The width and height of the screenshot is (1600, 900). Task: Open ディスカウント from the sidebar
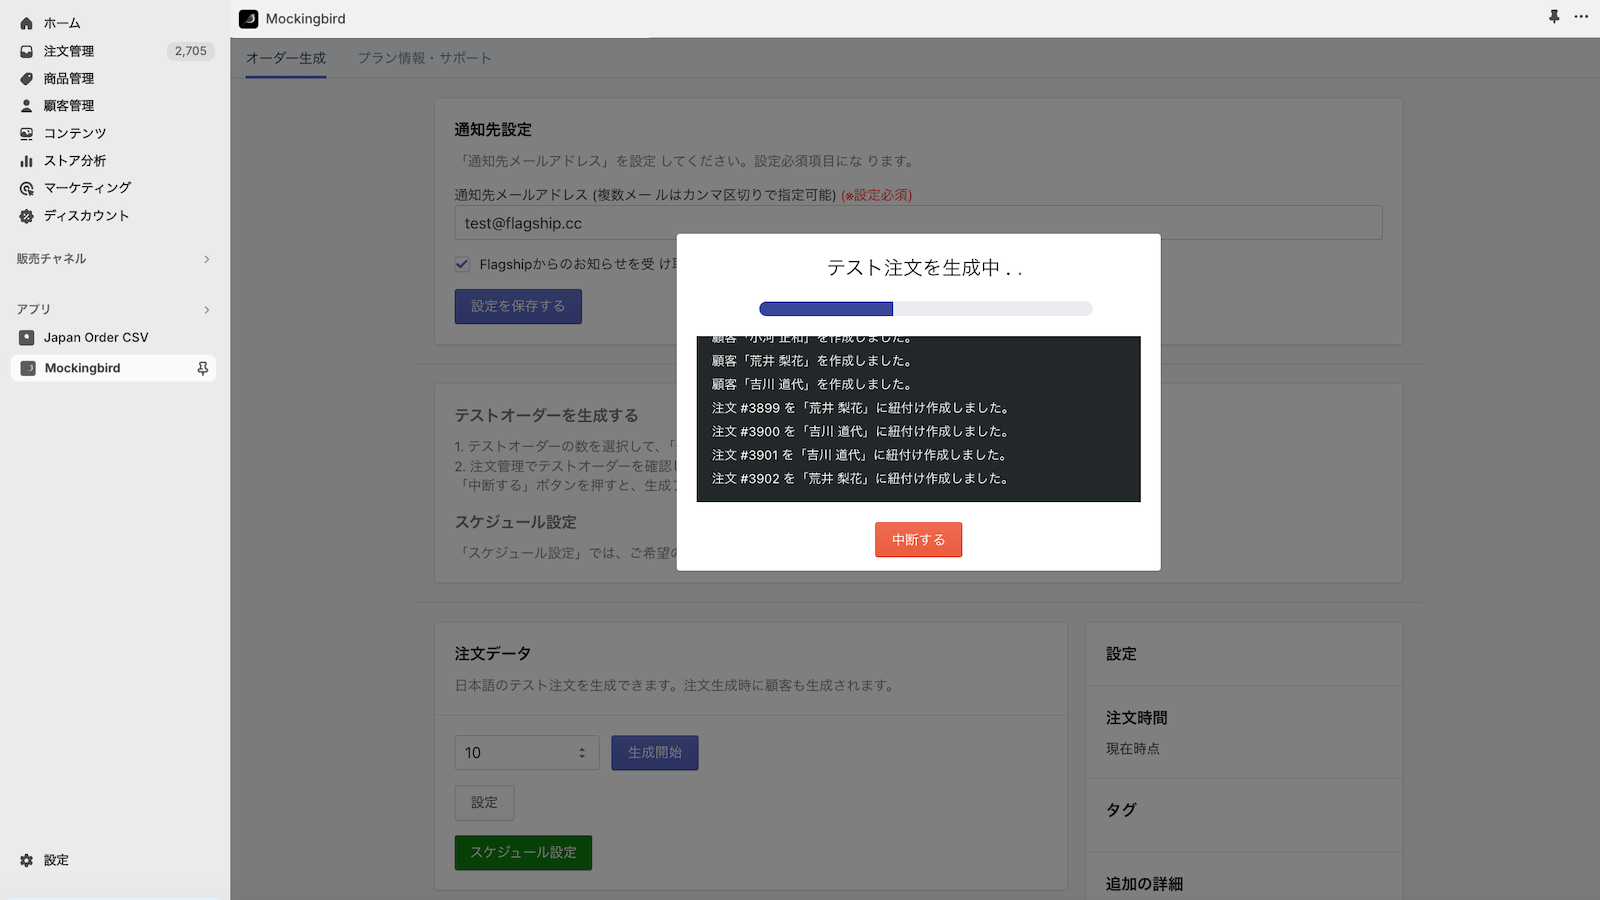pyautogui.click(x=86, y=215)
